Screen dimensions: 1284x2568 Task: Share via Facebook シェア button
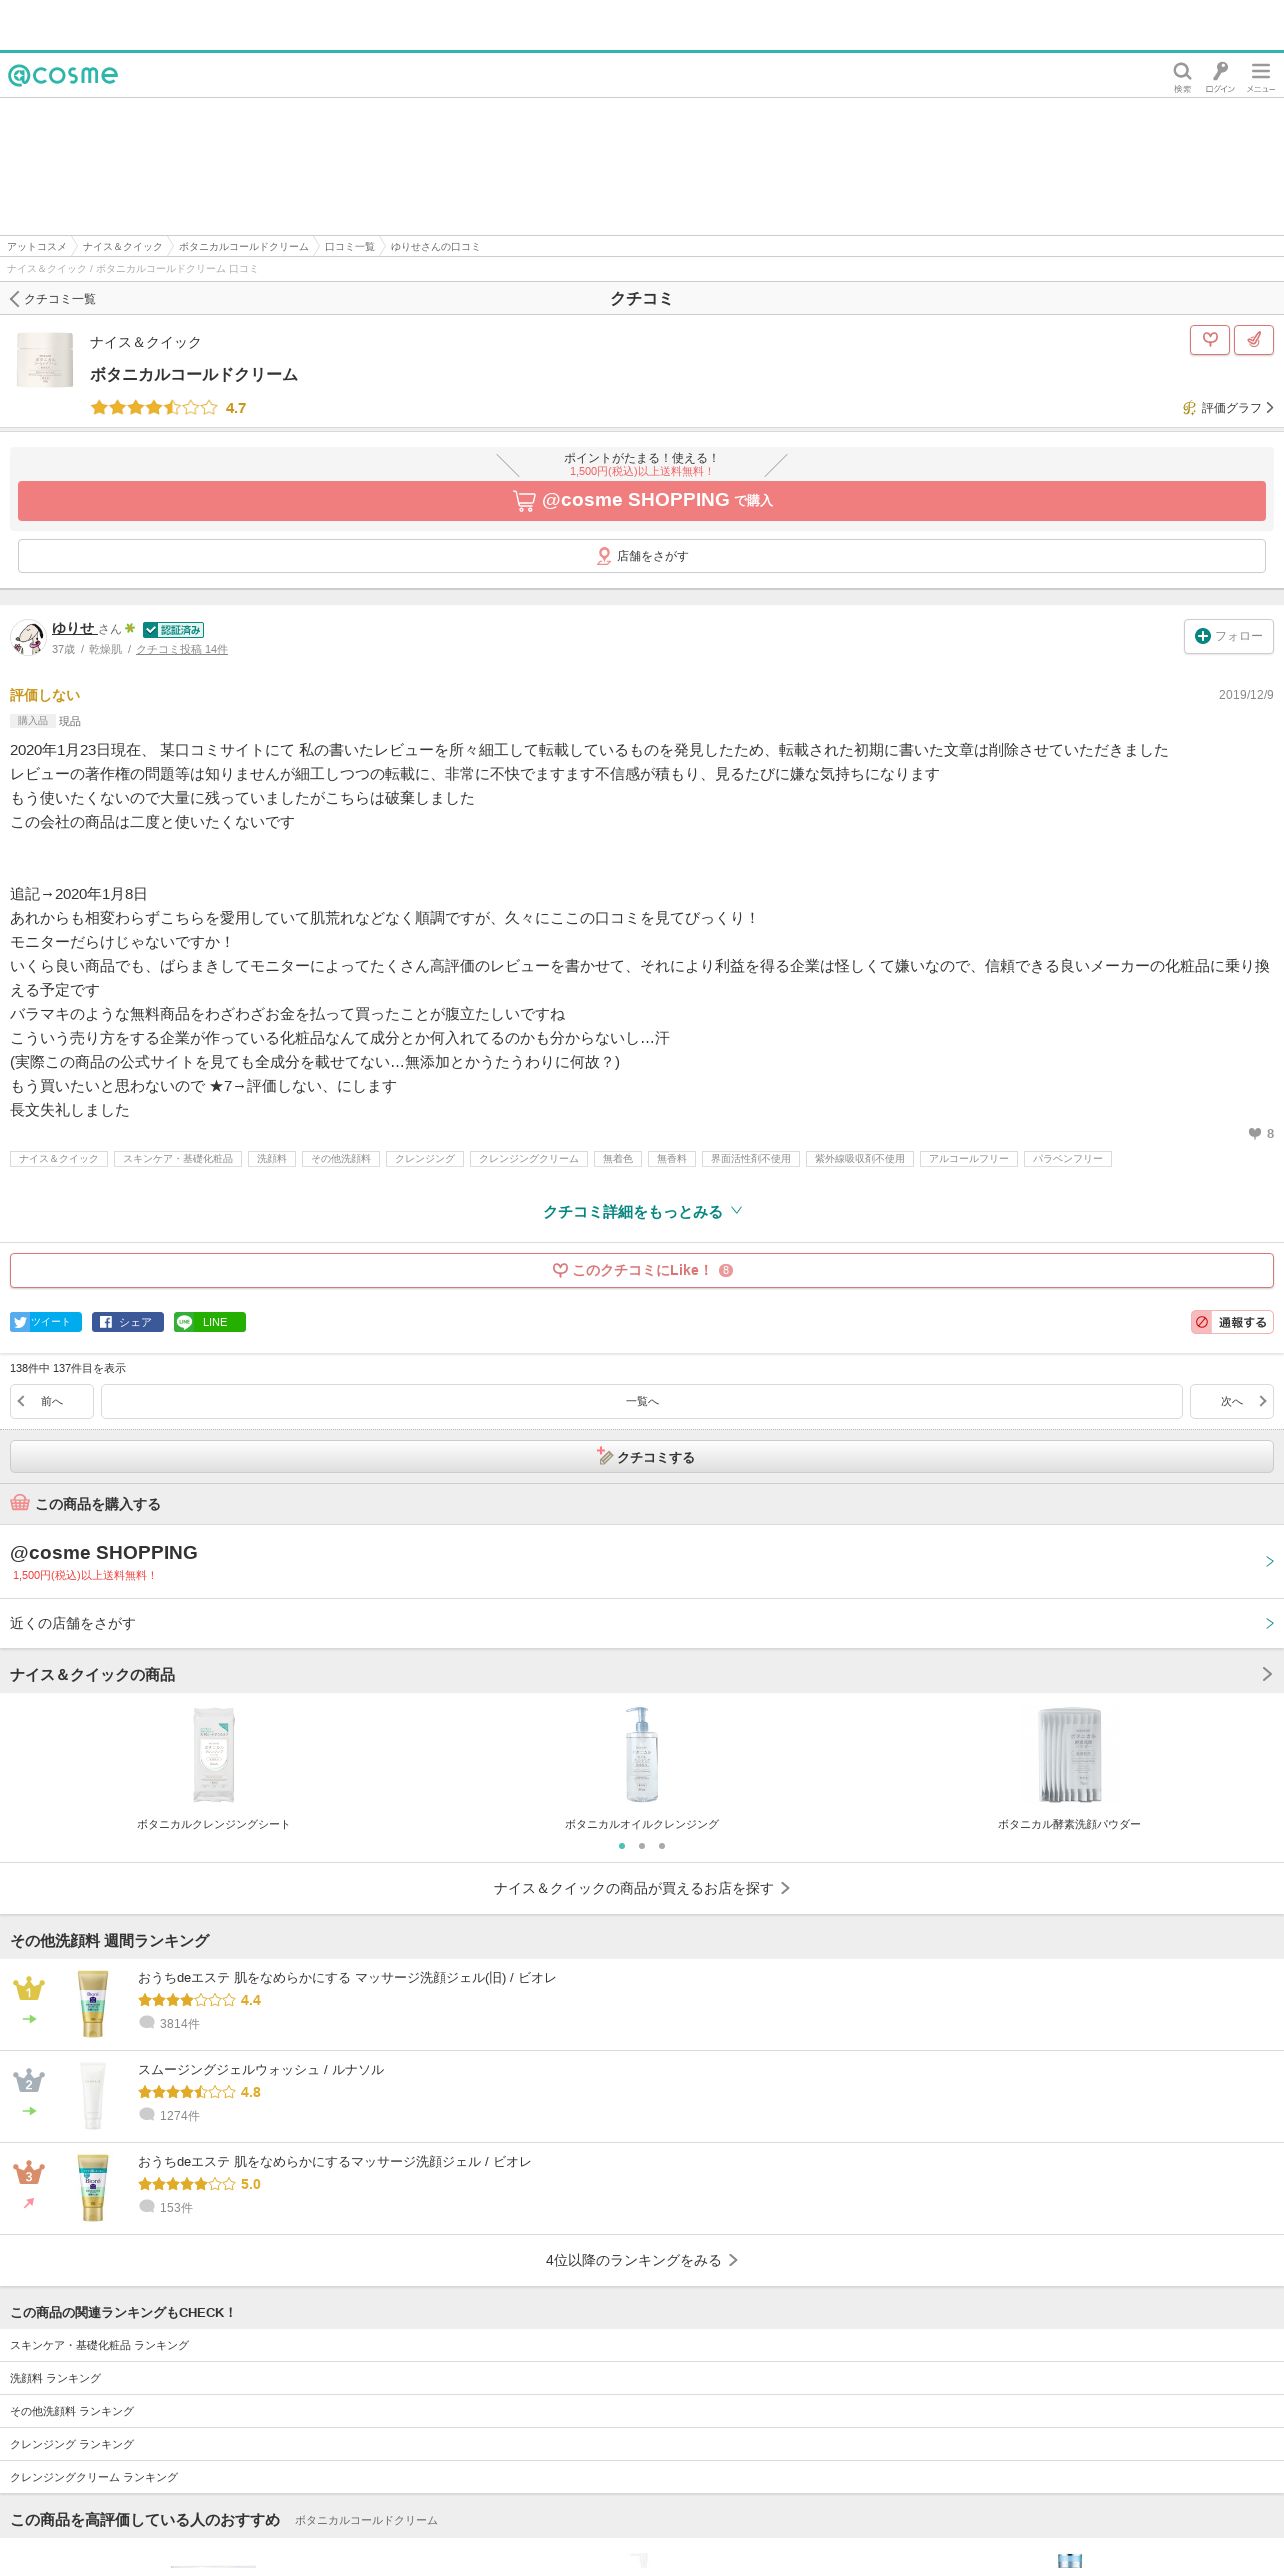click(128, 1322)
